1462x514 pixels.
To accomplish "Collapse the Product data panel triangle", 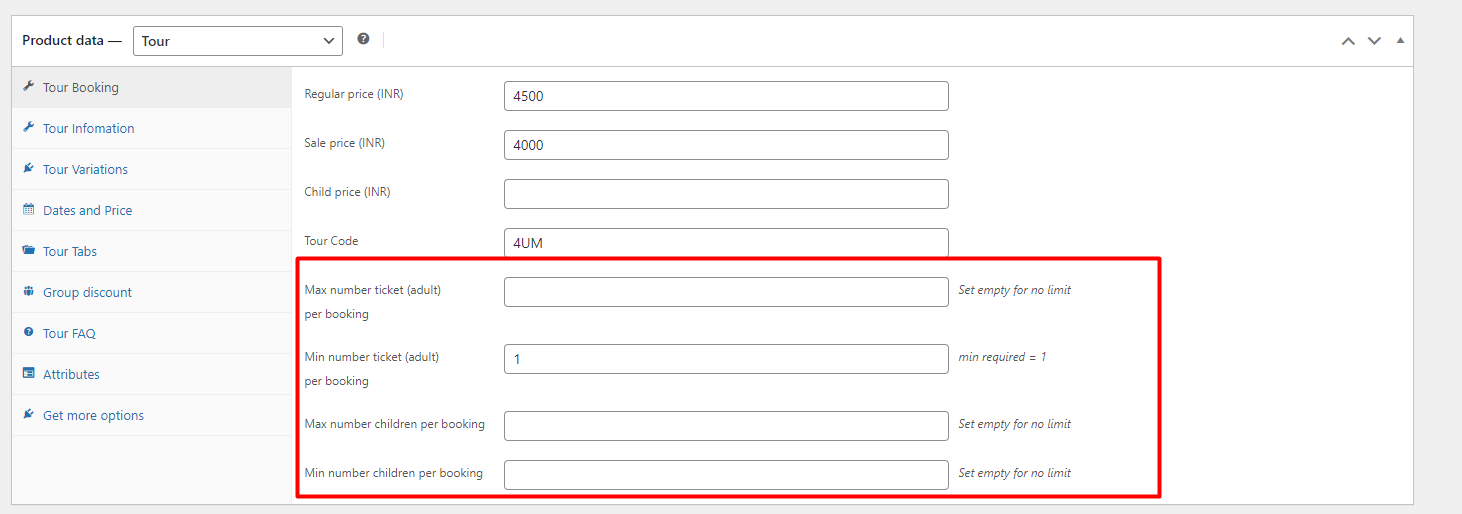I will coord(1400,40).
